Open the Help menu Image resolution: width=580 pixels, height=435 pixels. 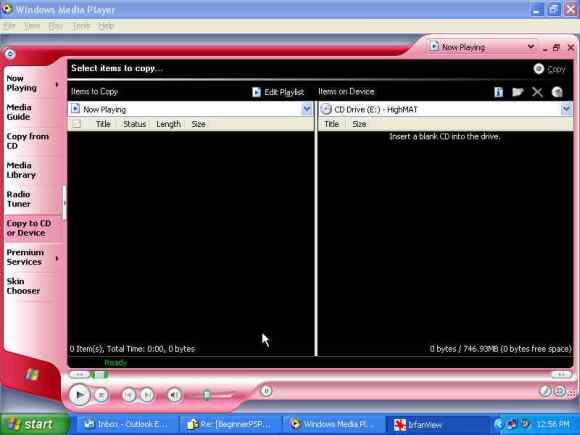click(106, 26)
